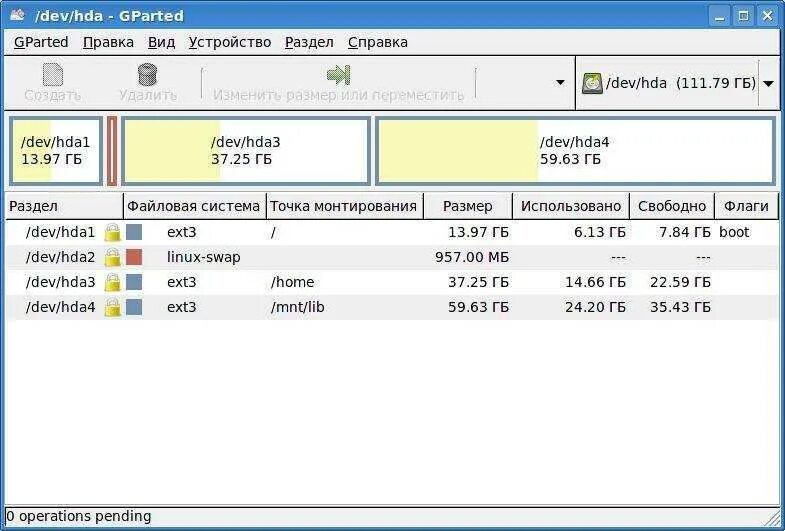Sort by the Раздел column header

coord(64,206)
